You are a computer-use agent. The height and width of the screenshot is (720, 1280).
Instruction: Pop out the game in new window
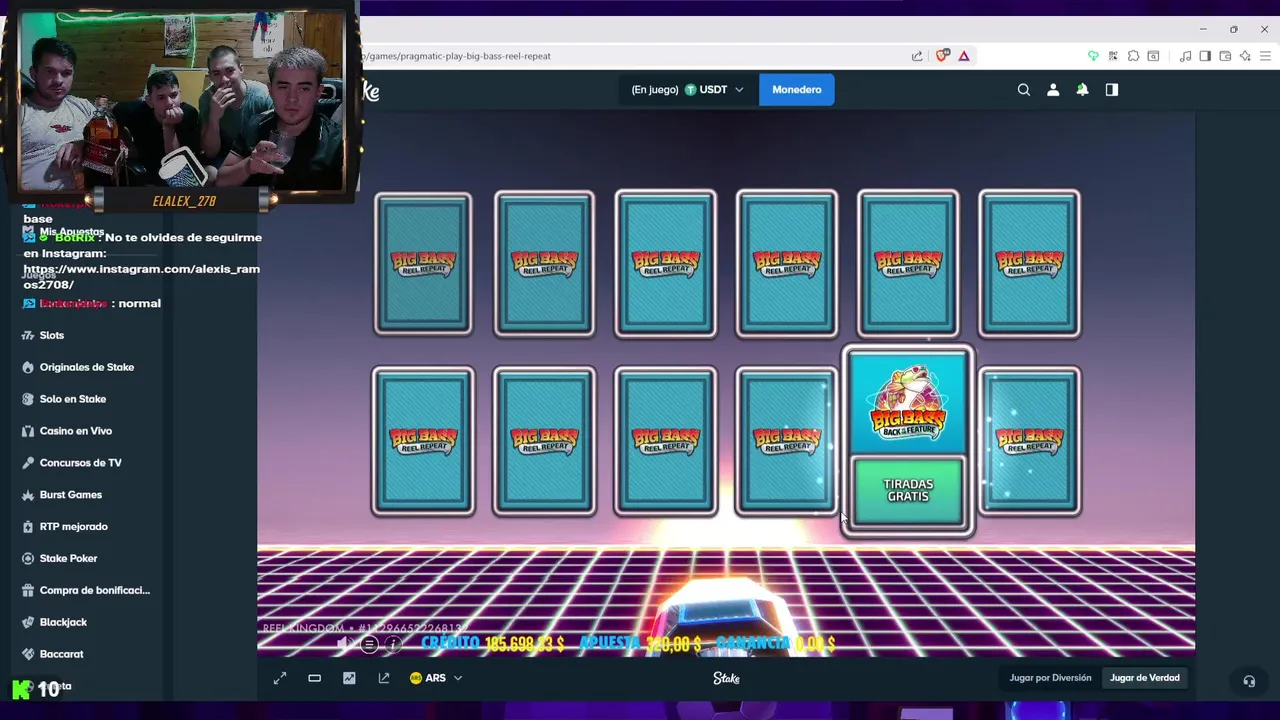(383, 678)
